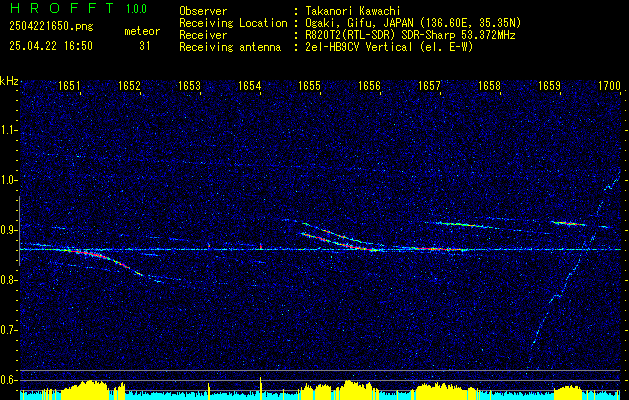Click the 1657 time axis marker
The height and width of the screenshot is (400, 629).
[429, 85]
